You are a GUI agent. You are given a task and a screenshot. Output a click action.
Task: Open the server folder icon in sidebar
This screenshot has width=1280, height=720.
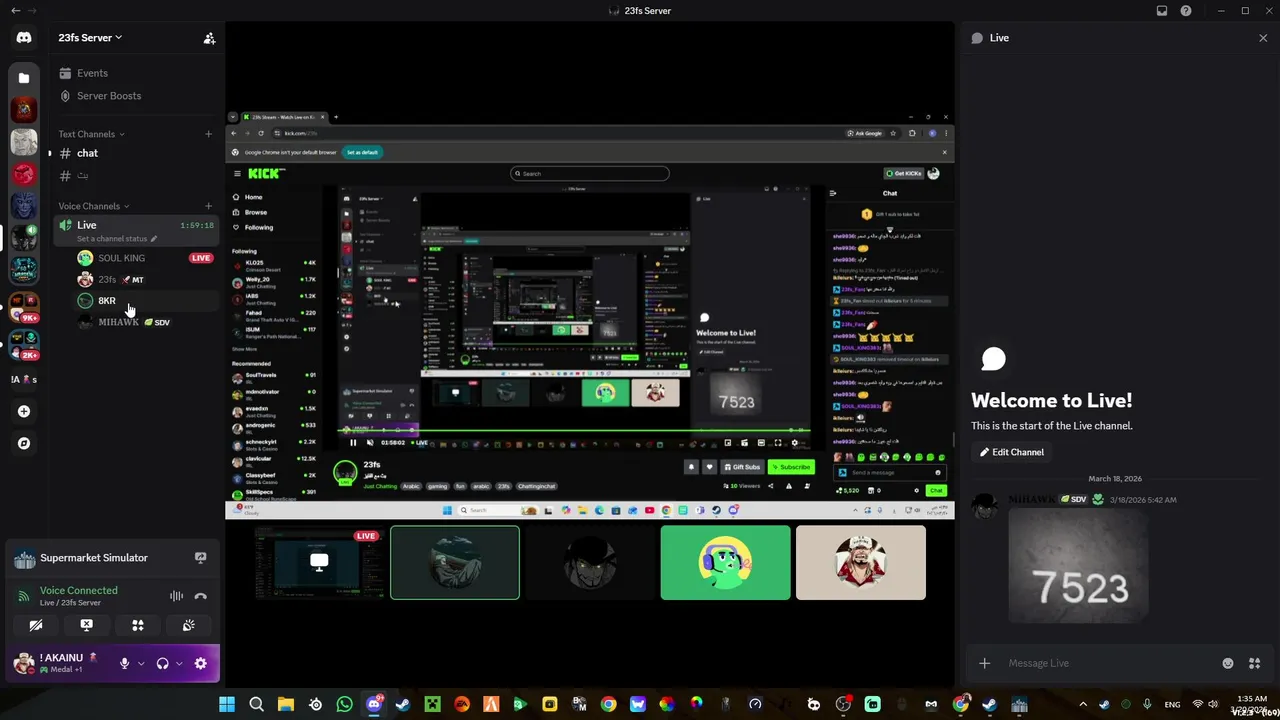point(24,78)
